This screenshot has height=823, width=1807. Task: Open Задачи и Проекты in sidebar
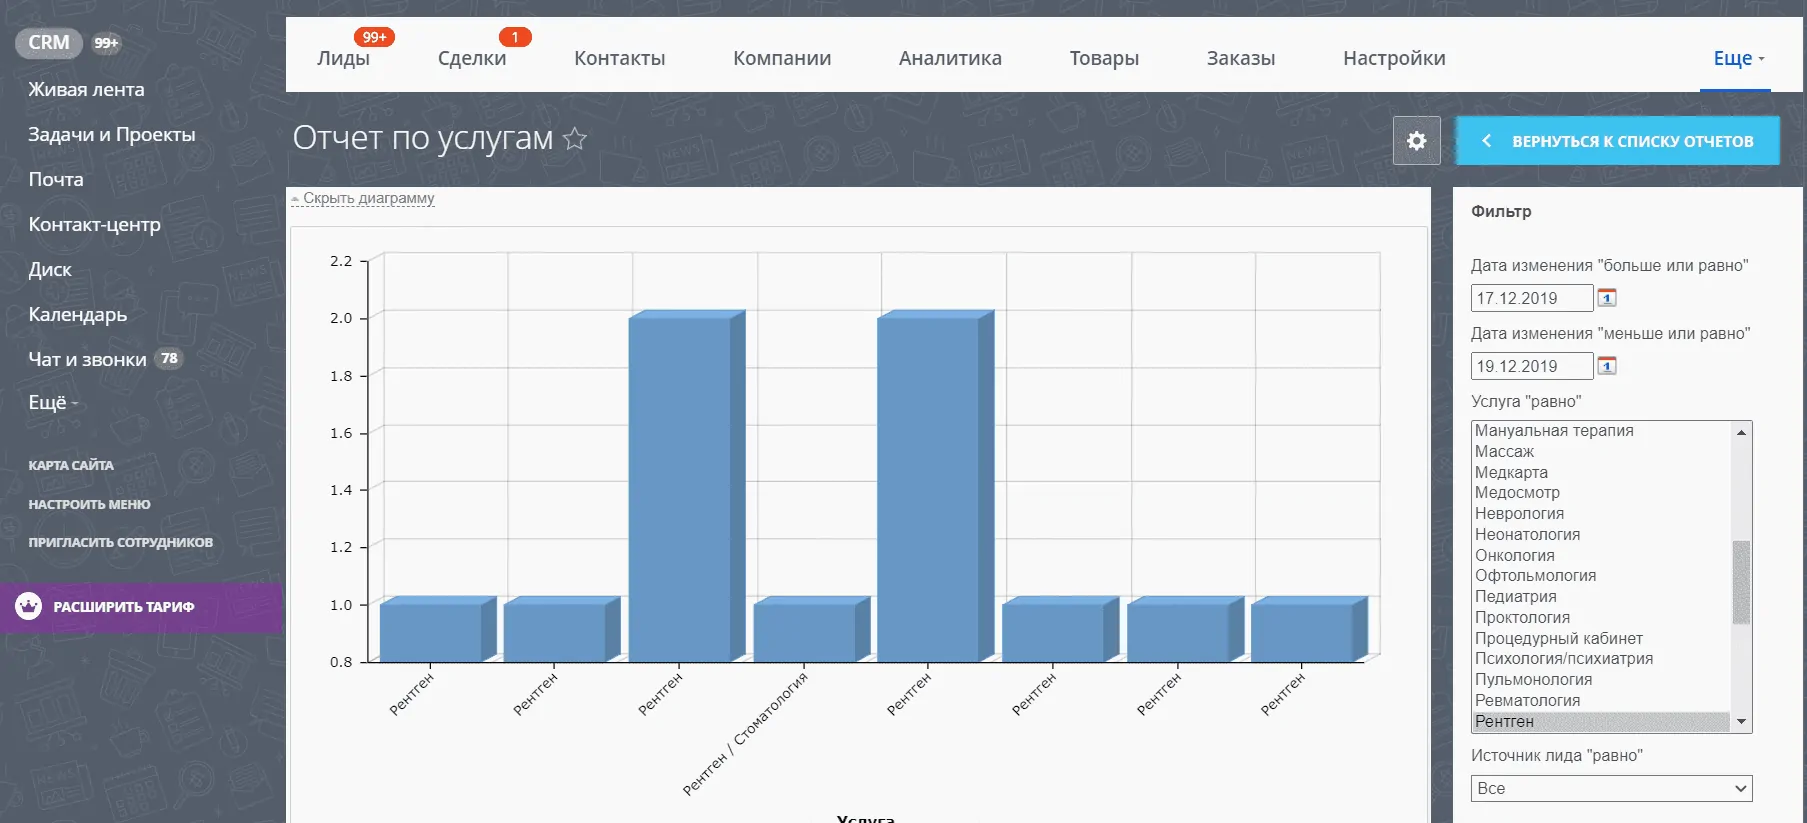[x=111, y=134]
